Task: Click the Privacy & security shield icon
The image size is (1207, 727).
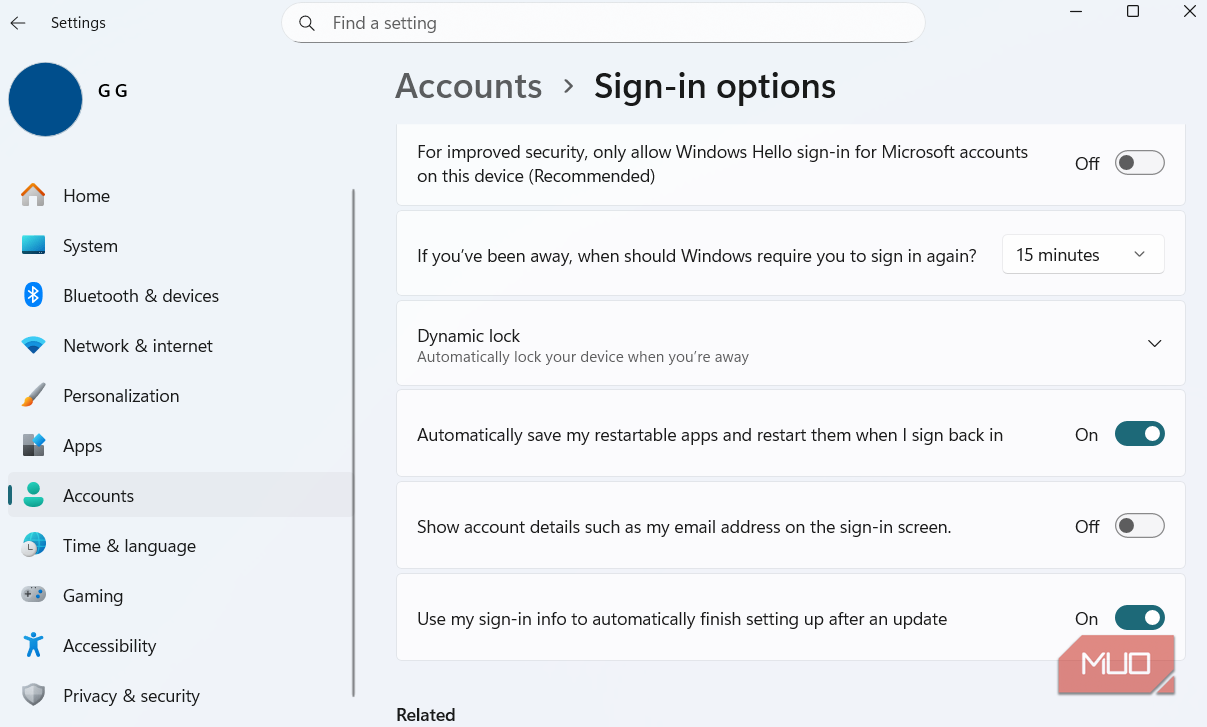Action: [33, 696]
